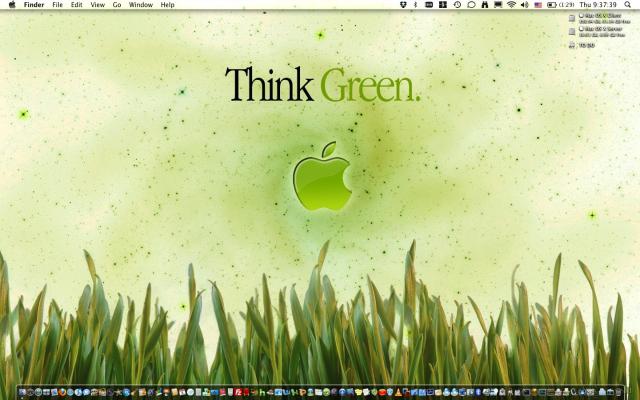The height and width of the screenshot is (400, 640).
Task: Open the View menu
Action: click(97, 4)
